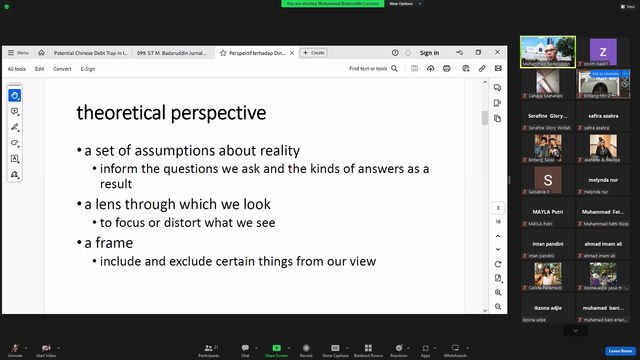Open Zoom Chat
The image size is (640, 360).
245,351
